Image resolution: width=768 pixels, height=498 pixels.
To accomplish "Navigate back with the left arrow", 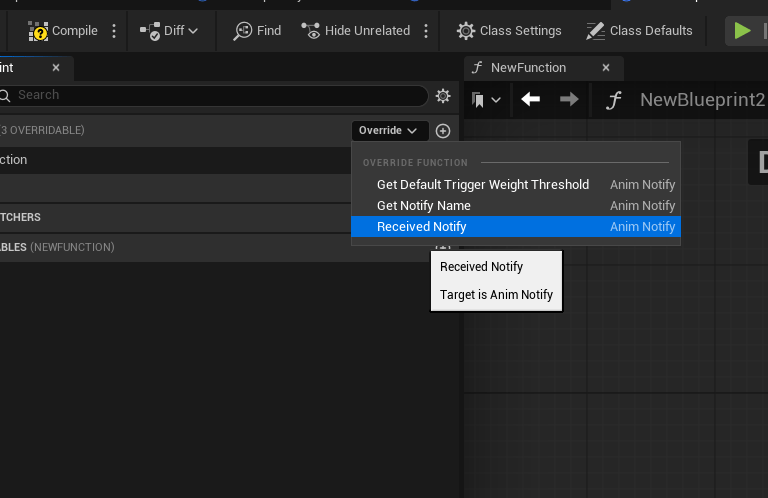I will coord(531,100).
